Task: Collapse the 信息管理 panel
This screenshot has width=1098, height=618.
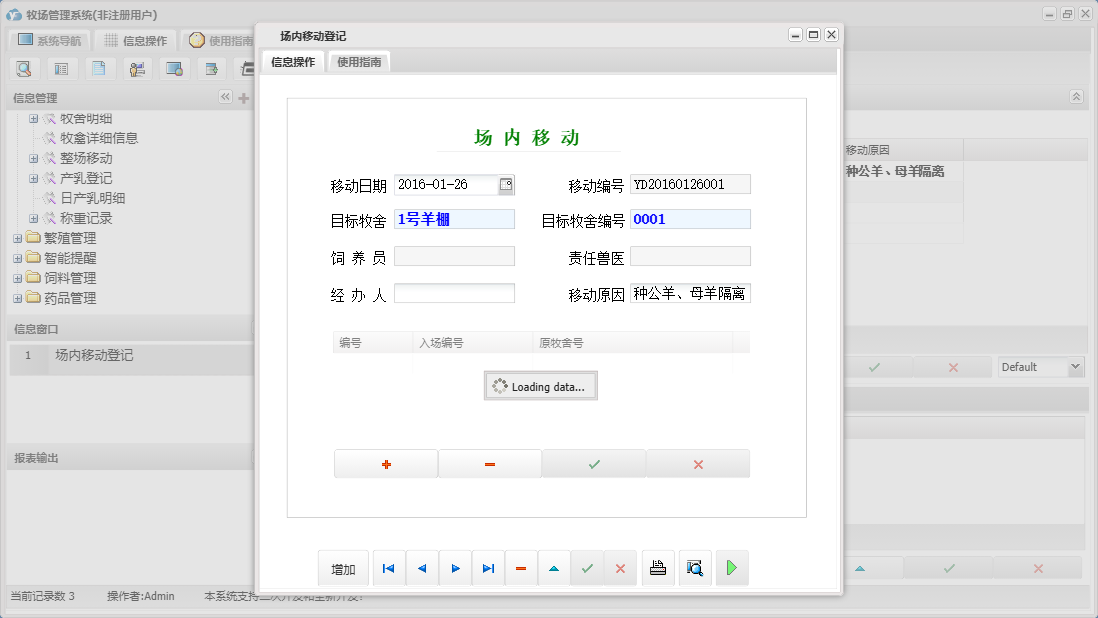Action: point(225,97)
